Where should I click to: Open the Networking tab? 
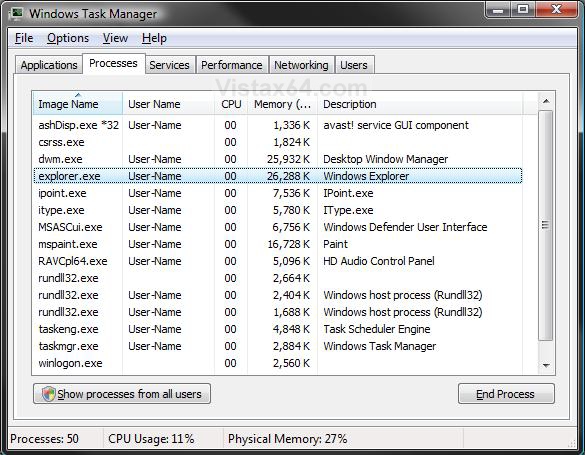tap(301, 65)
